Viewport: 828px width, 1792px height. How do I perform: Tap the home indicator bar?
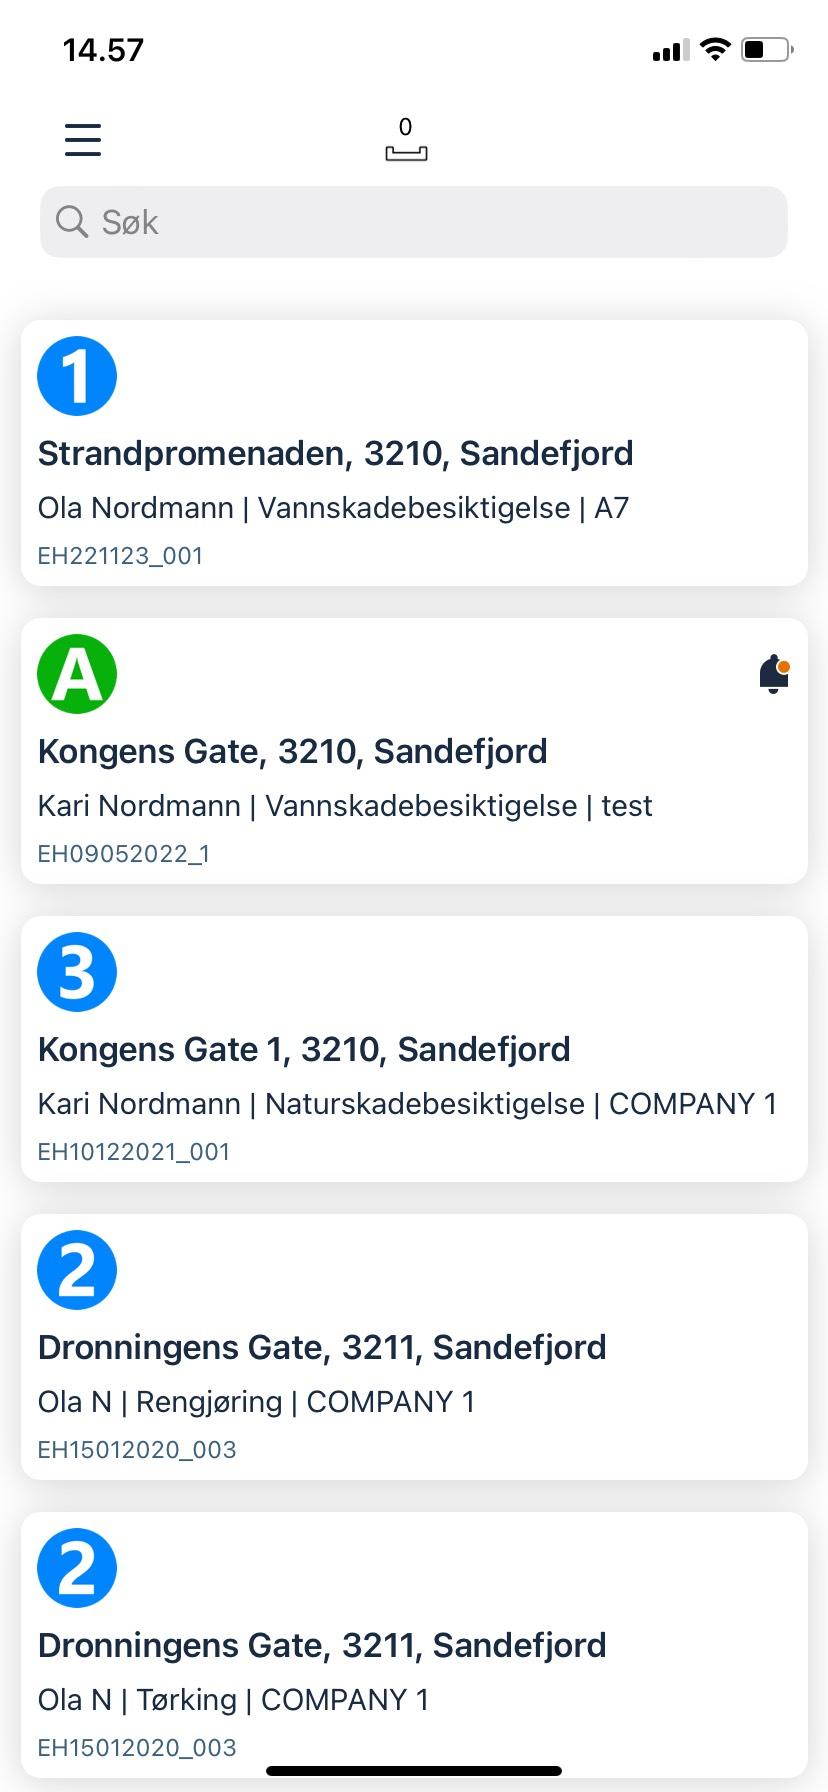tap(414, 1771)
